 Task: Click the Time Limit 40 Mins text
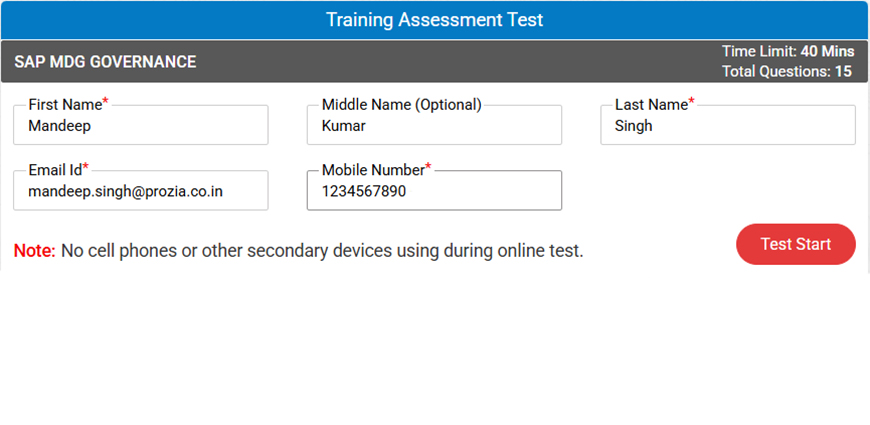coord(788,51)
